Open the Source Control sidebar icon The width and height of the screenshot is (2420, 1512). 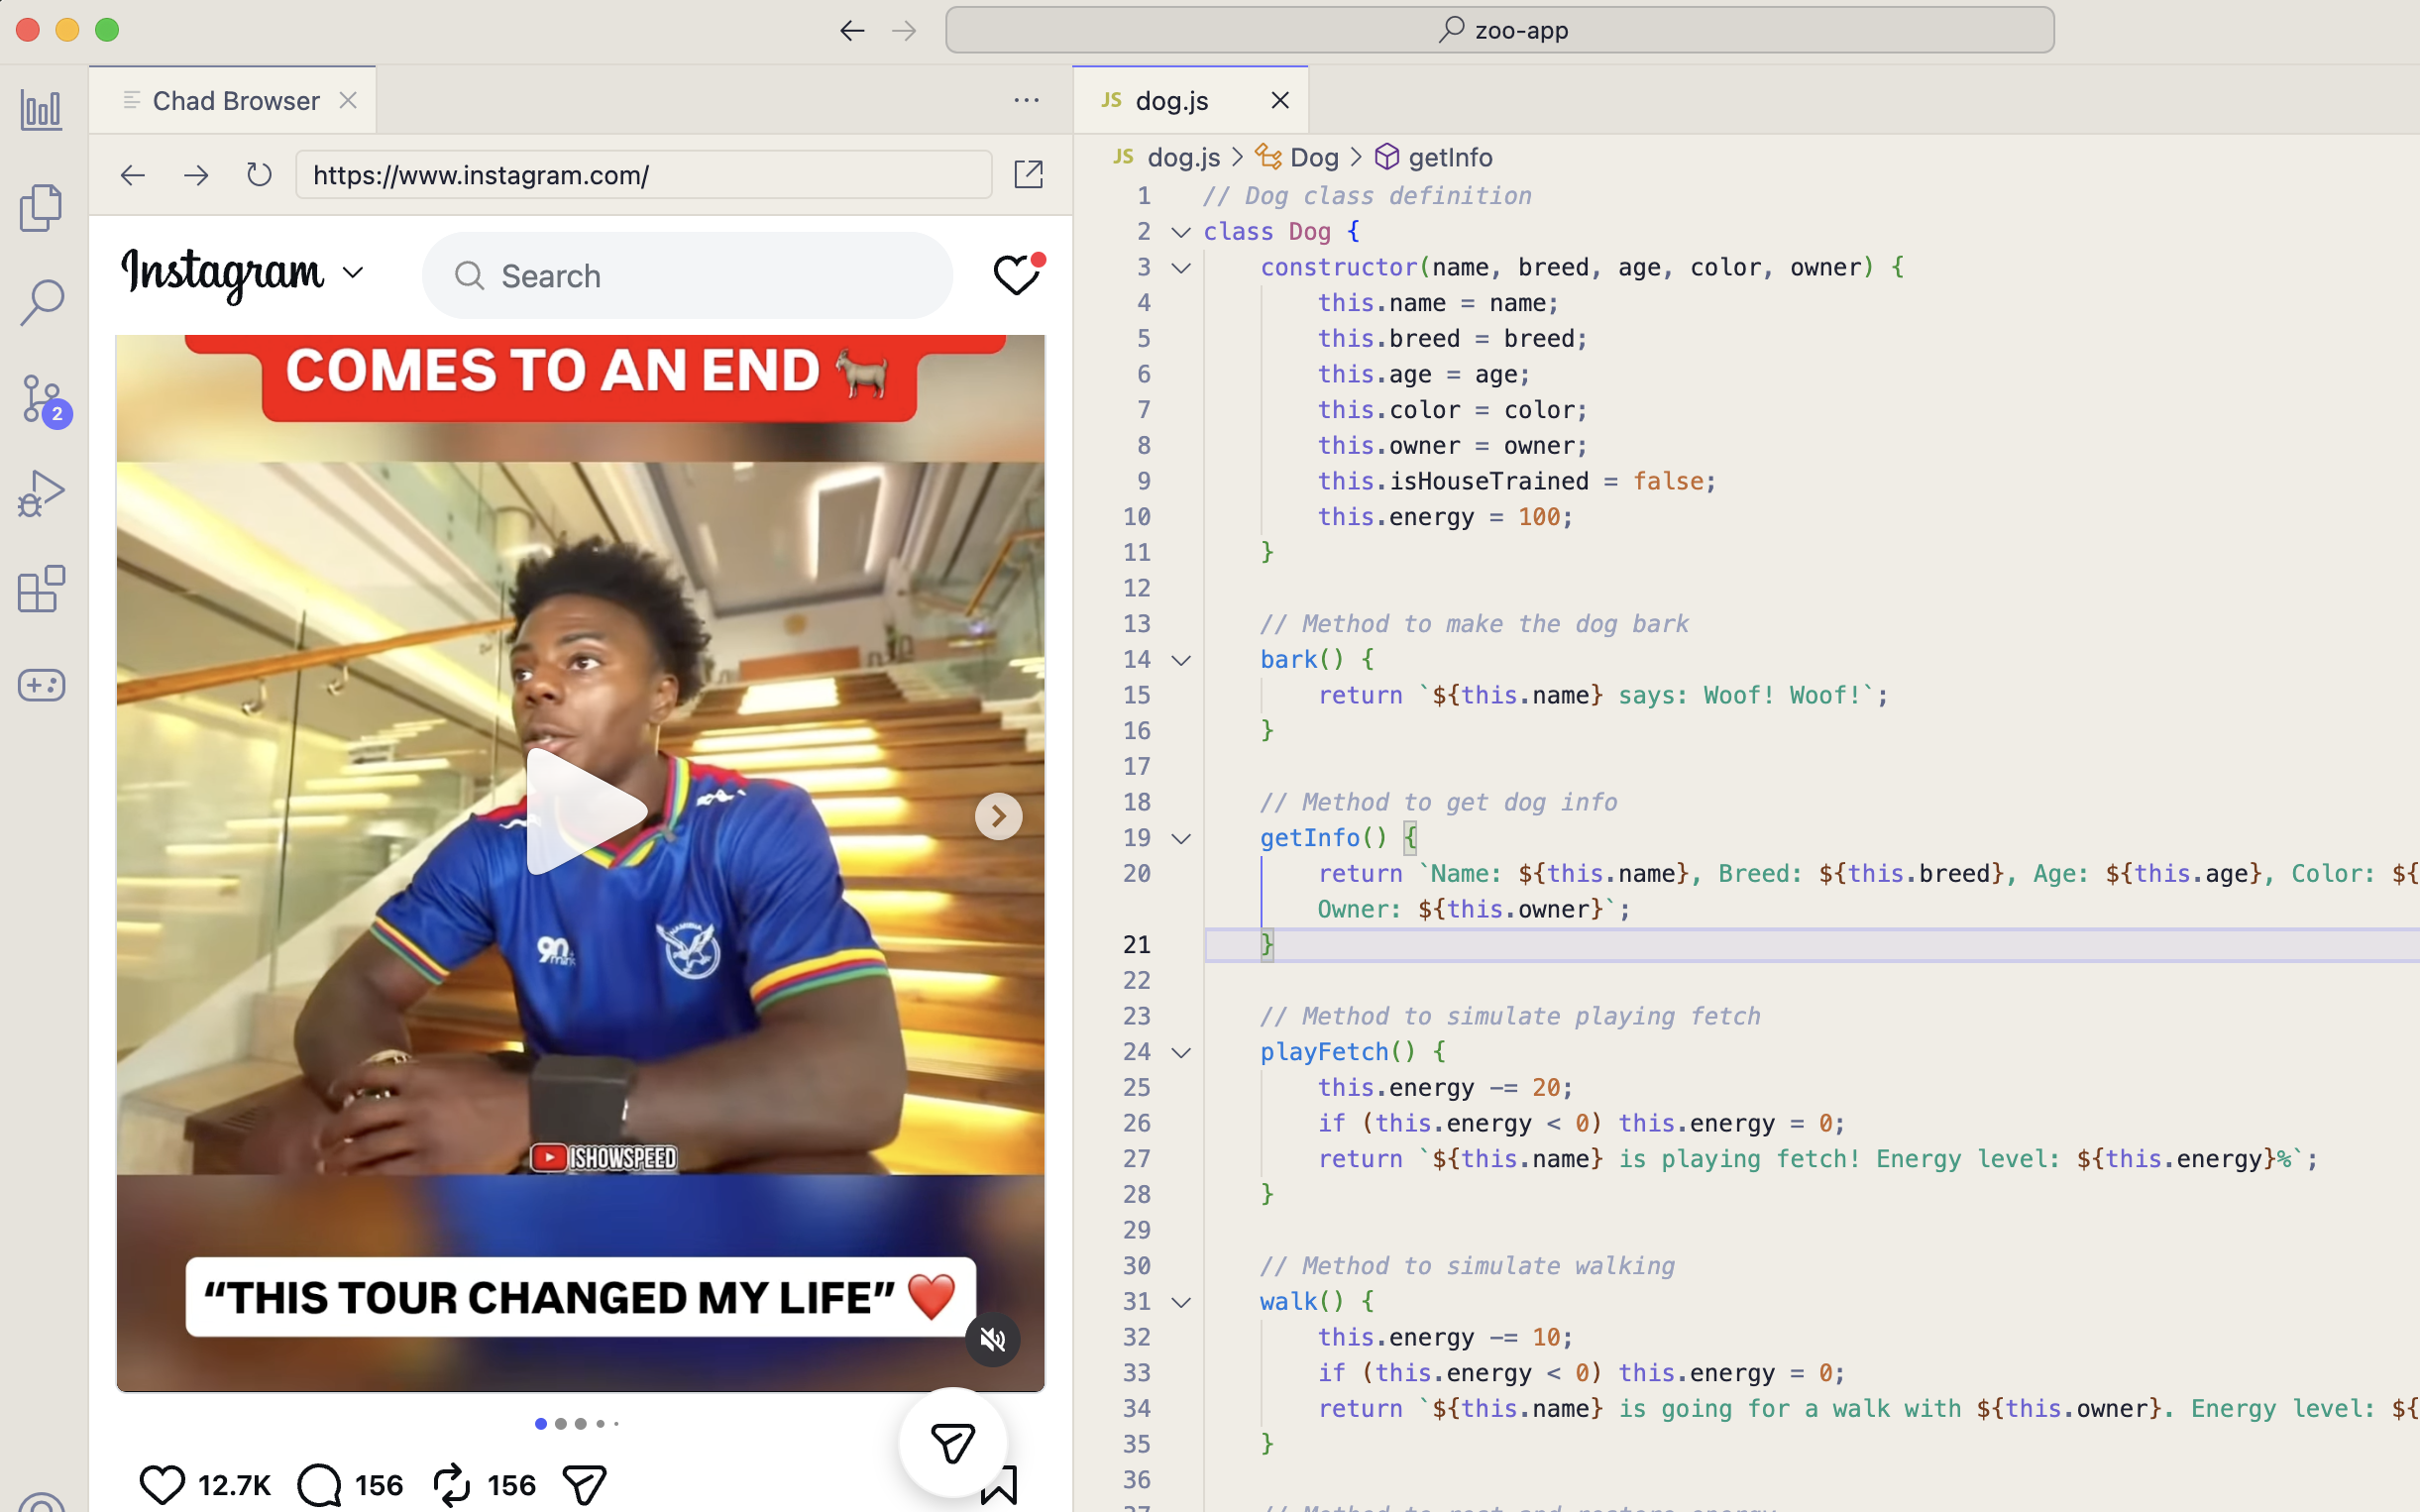point(41,398)
